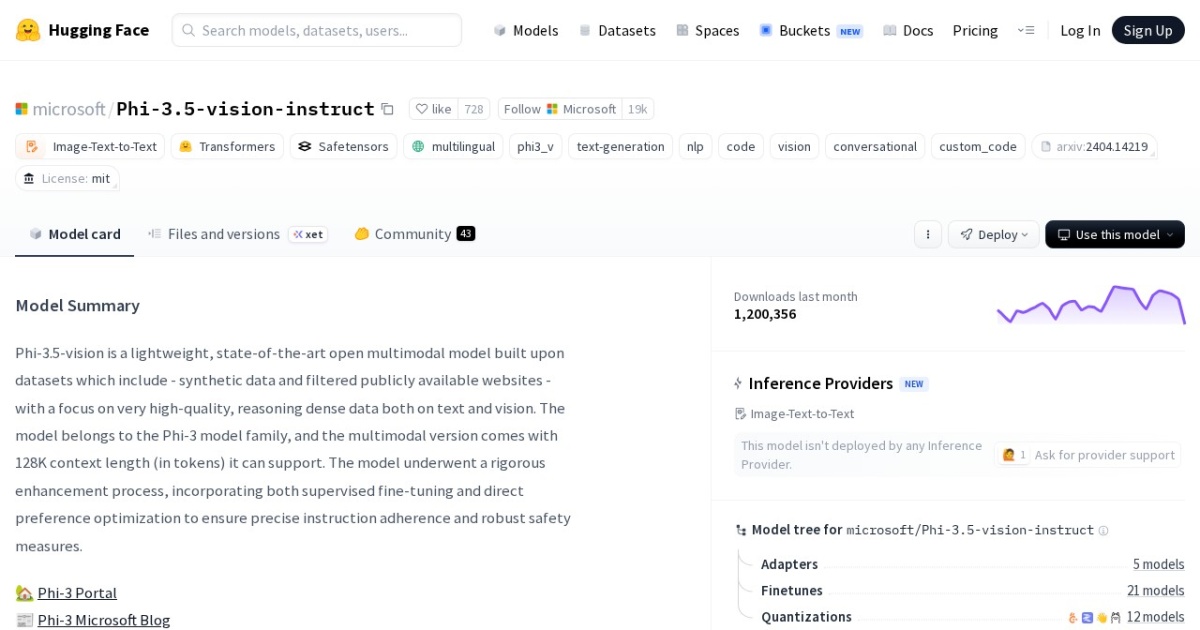Expand the License mit disclosure
The width and height of the screenshot is (1200, 630).
67,179
